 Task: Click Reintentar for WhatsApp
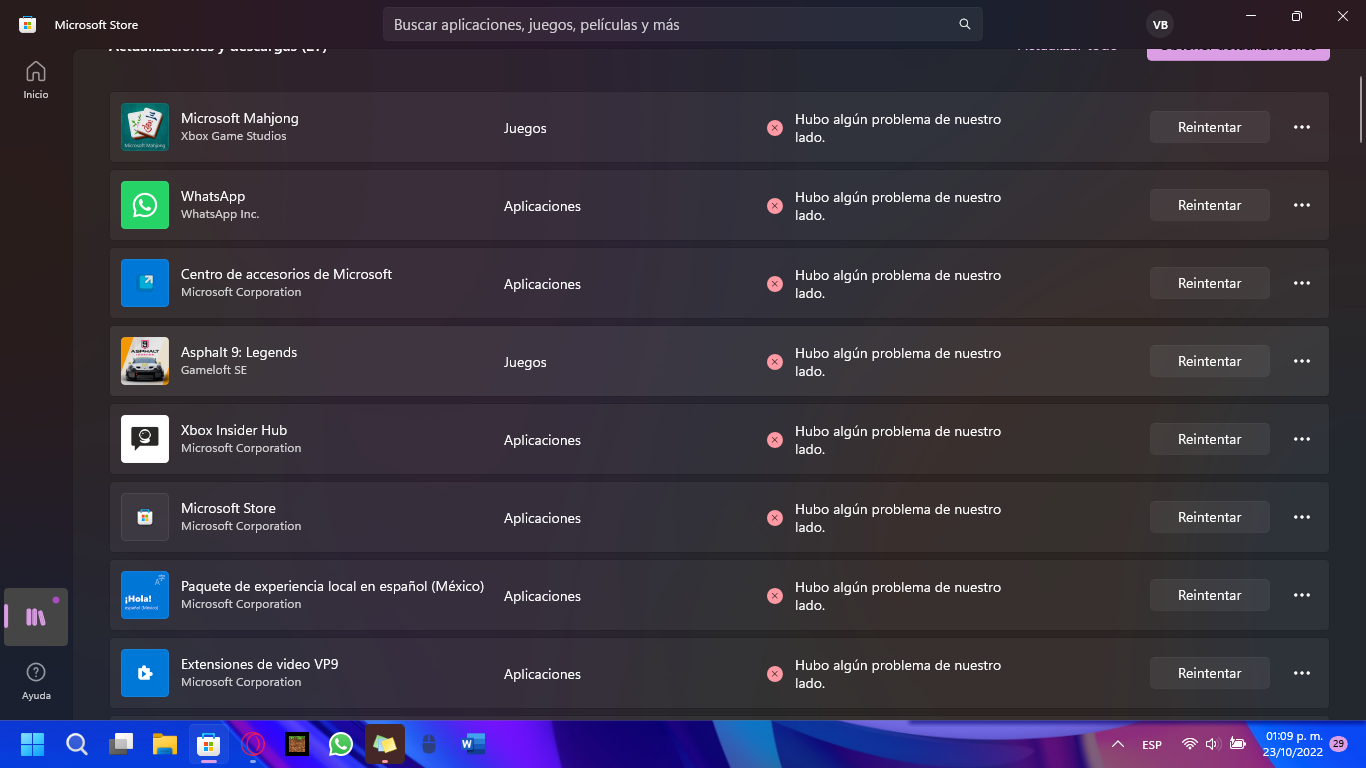click(1210, 205)
